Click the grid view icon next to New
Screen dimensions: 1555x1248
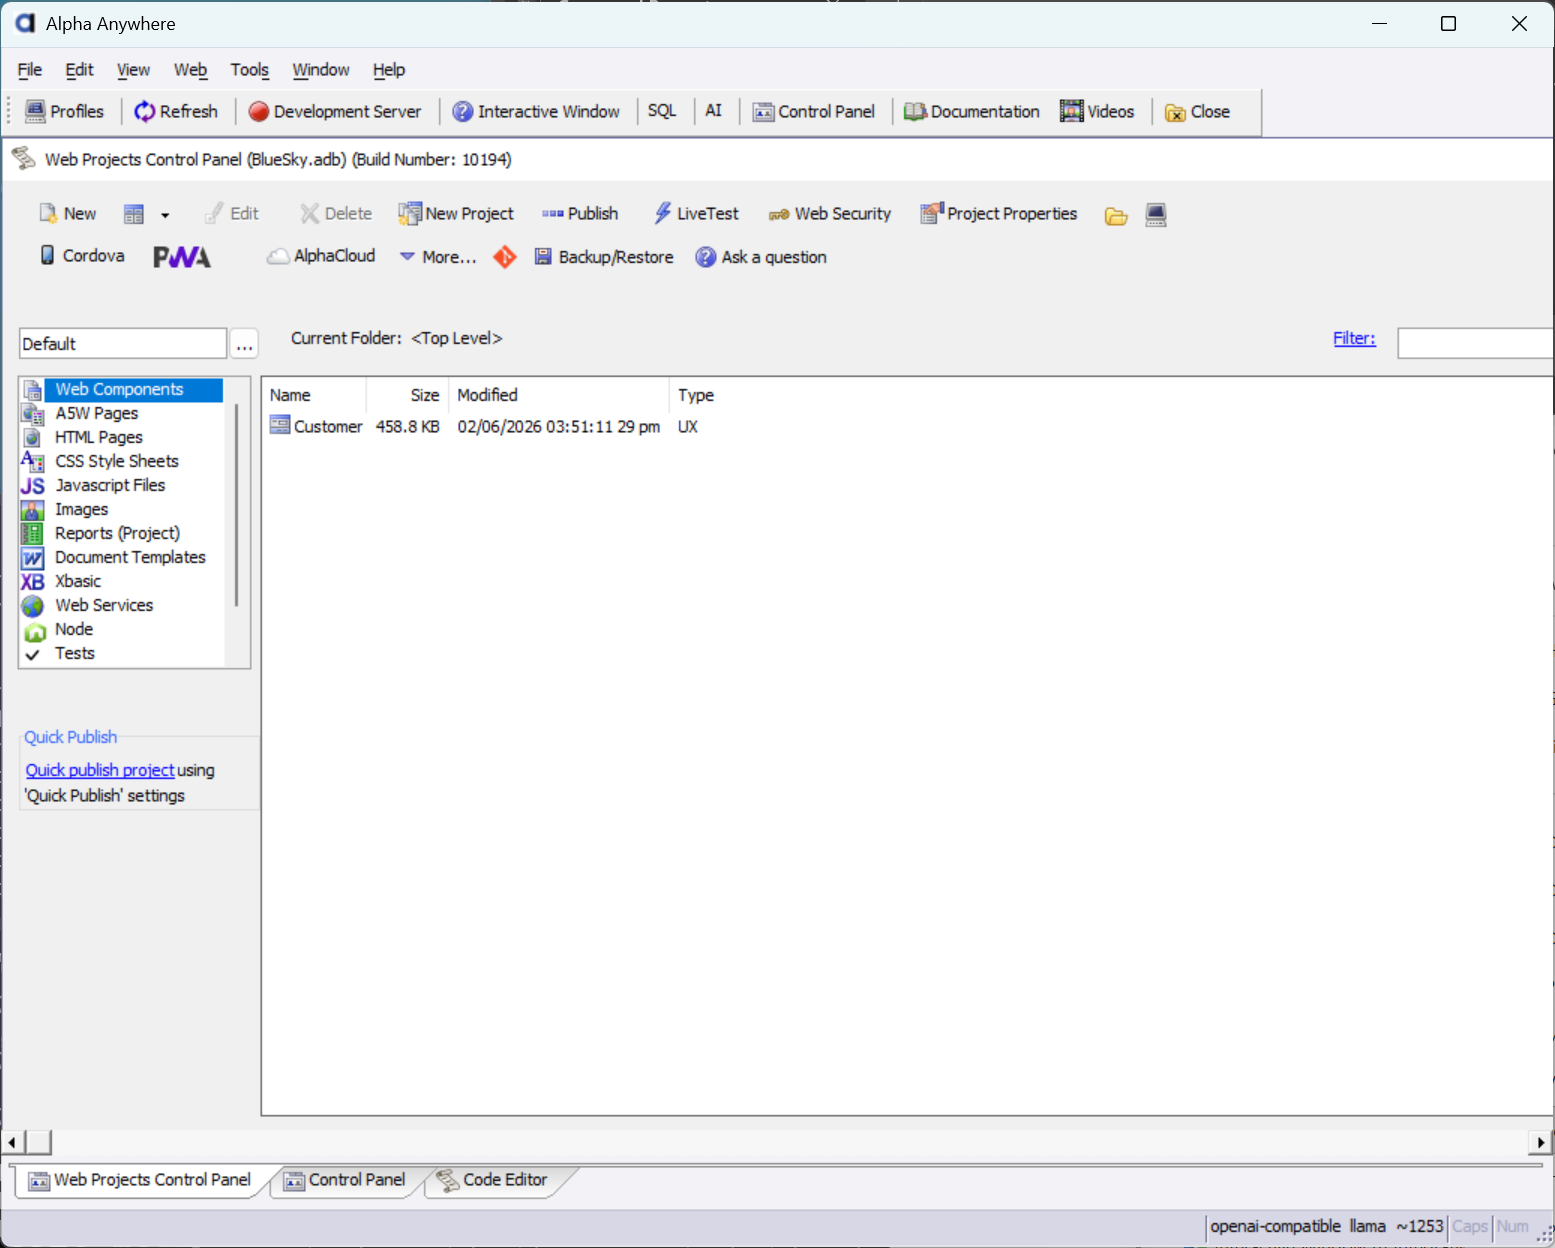[x=134, y=214]
